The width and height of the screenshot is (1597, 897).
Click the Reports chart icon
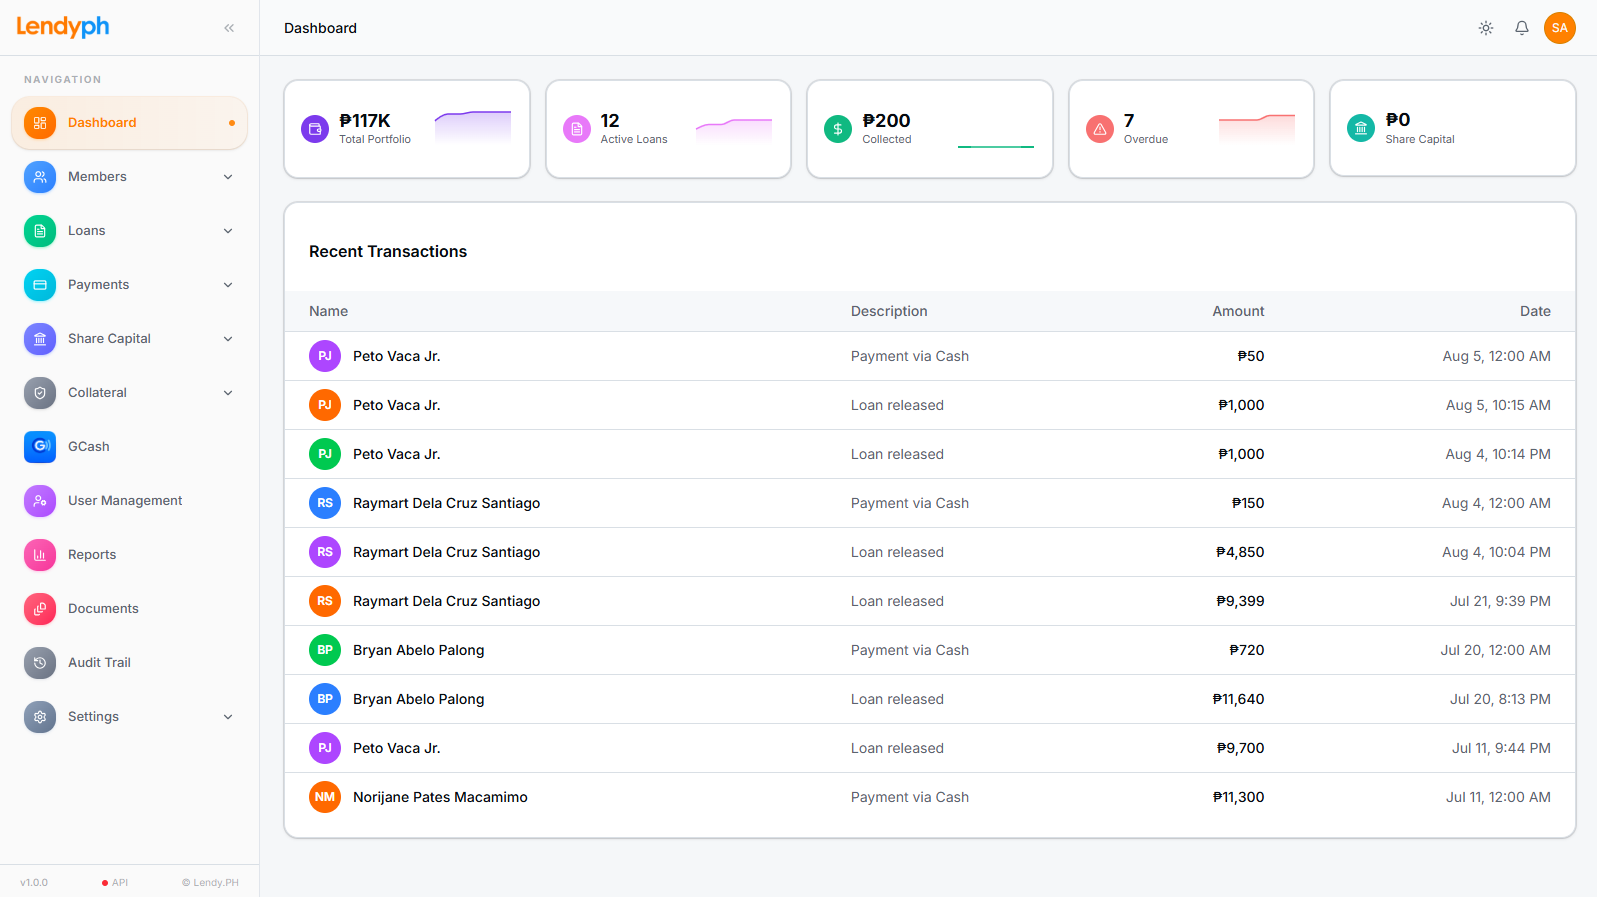tap(40, 555)
